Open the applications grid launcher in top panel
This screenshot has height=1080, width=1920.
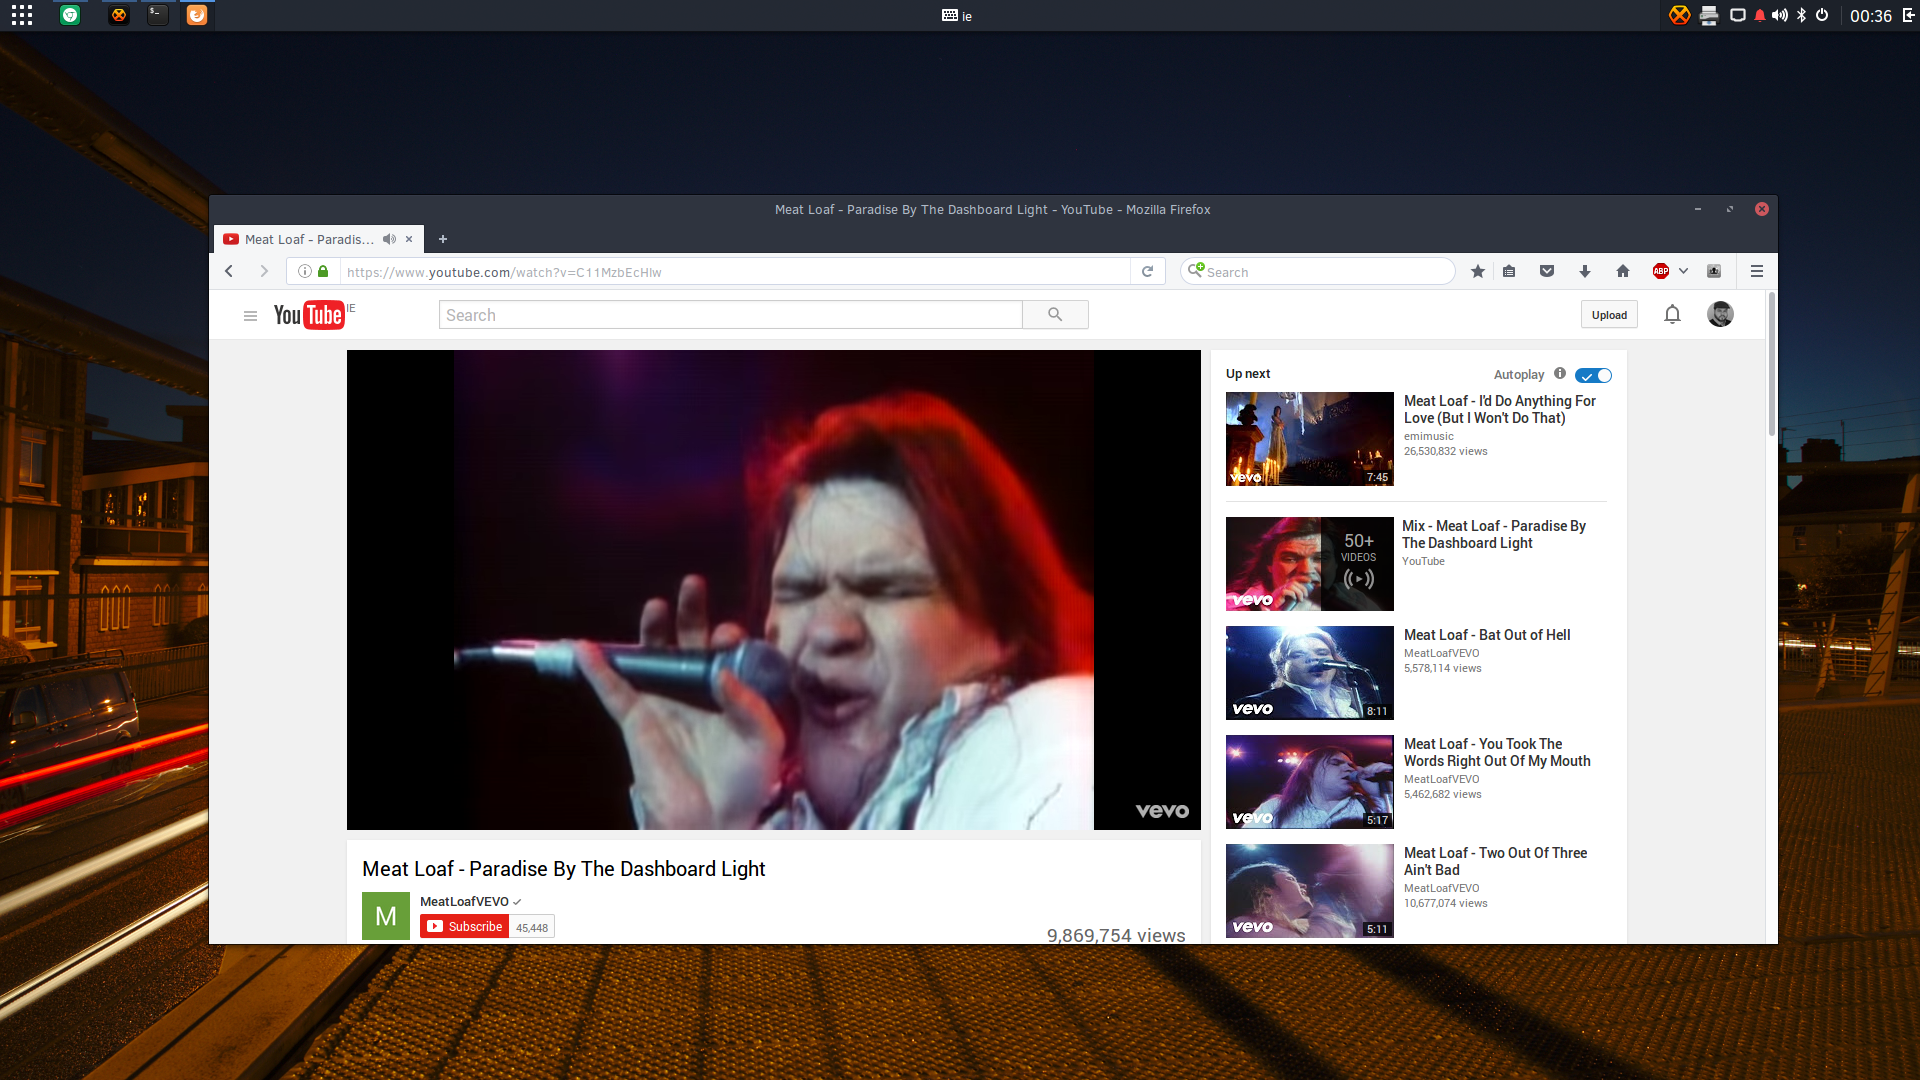click(22, 15)
